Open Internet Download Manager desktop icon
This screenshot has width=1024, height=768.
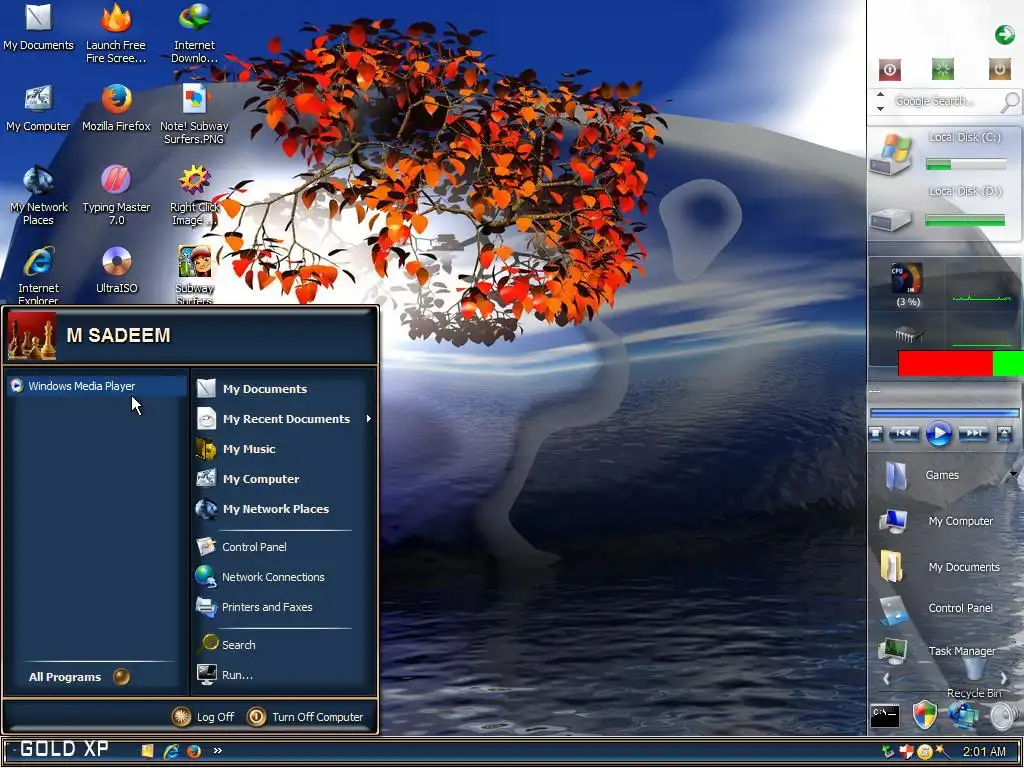194,33
